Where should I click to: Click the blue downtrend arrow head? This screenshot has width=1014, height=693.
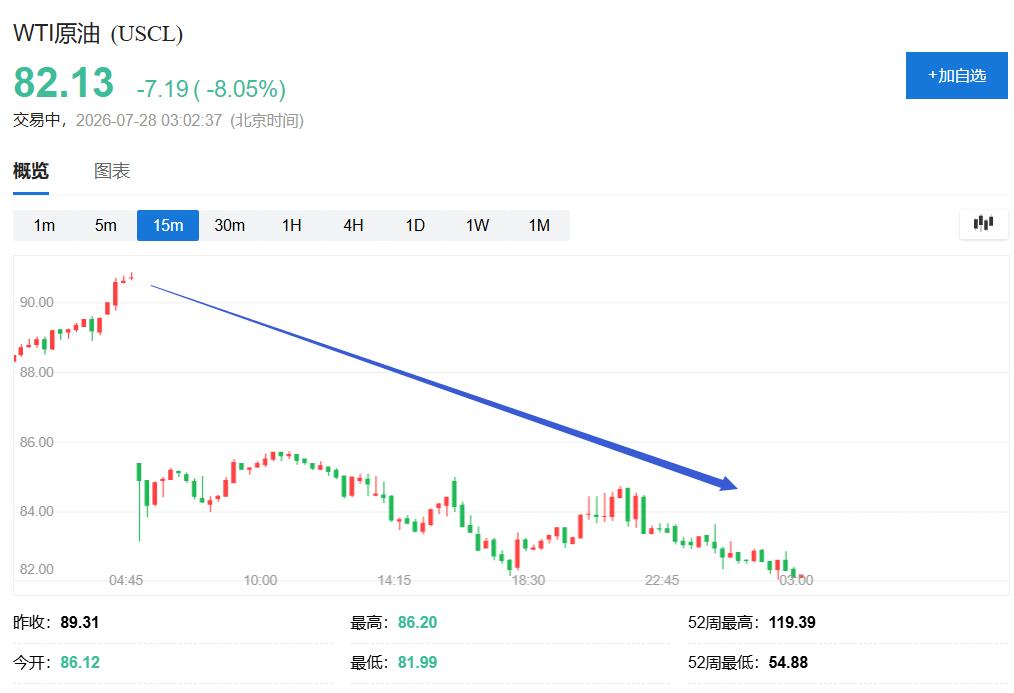coord(727,483)
